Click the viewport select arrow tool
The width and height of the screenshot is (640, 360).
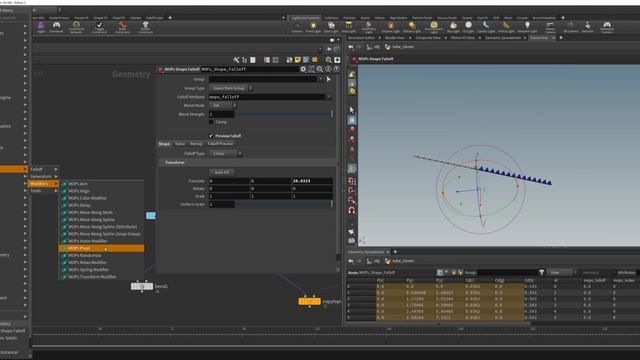(x=351, y=110)
